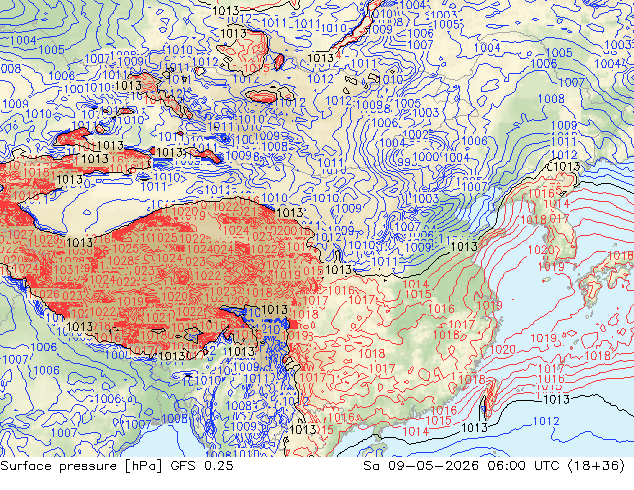Image resolution: width=634 pixels, height=490 pixels.
Task: Select the blue "1012" label over the ocean
Action: 546,421
